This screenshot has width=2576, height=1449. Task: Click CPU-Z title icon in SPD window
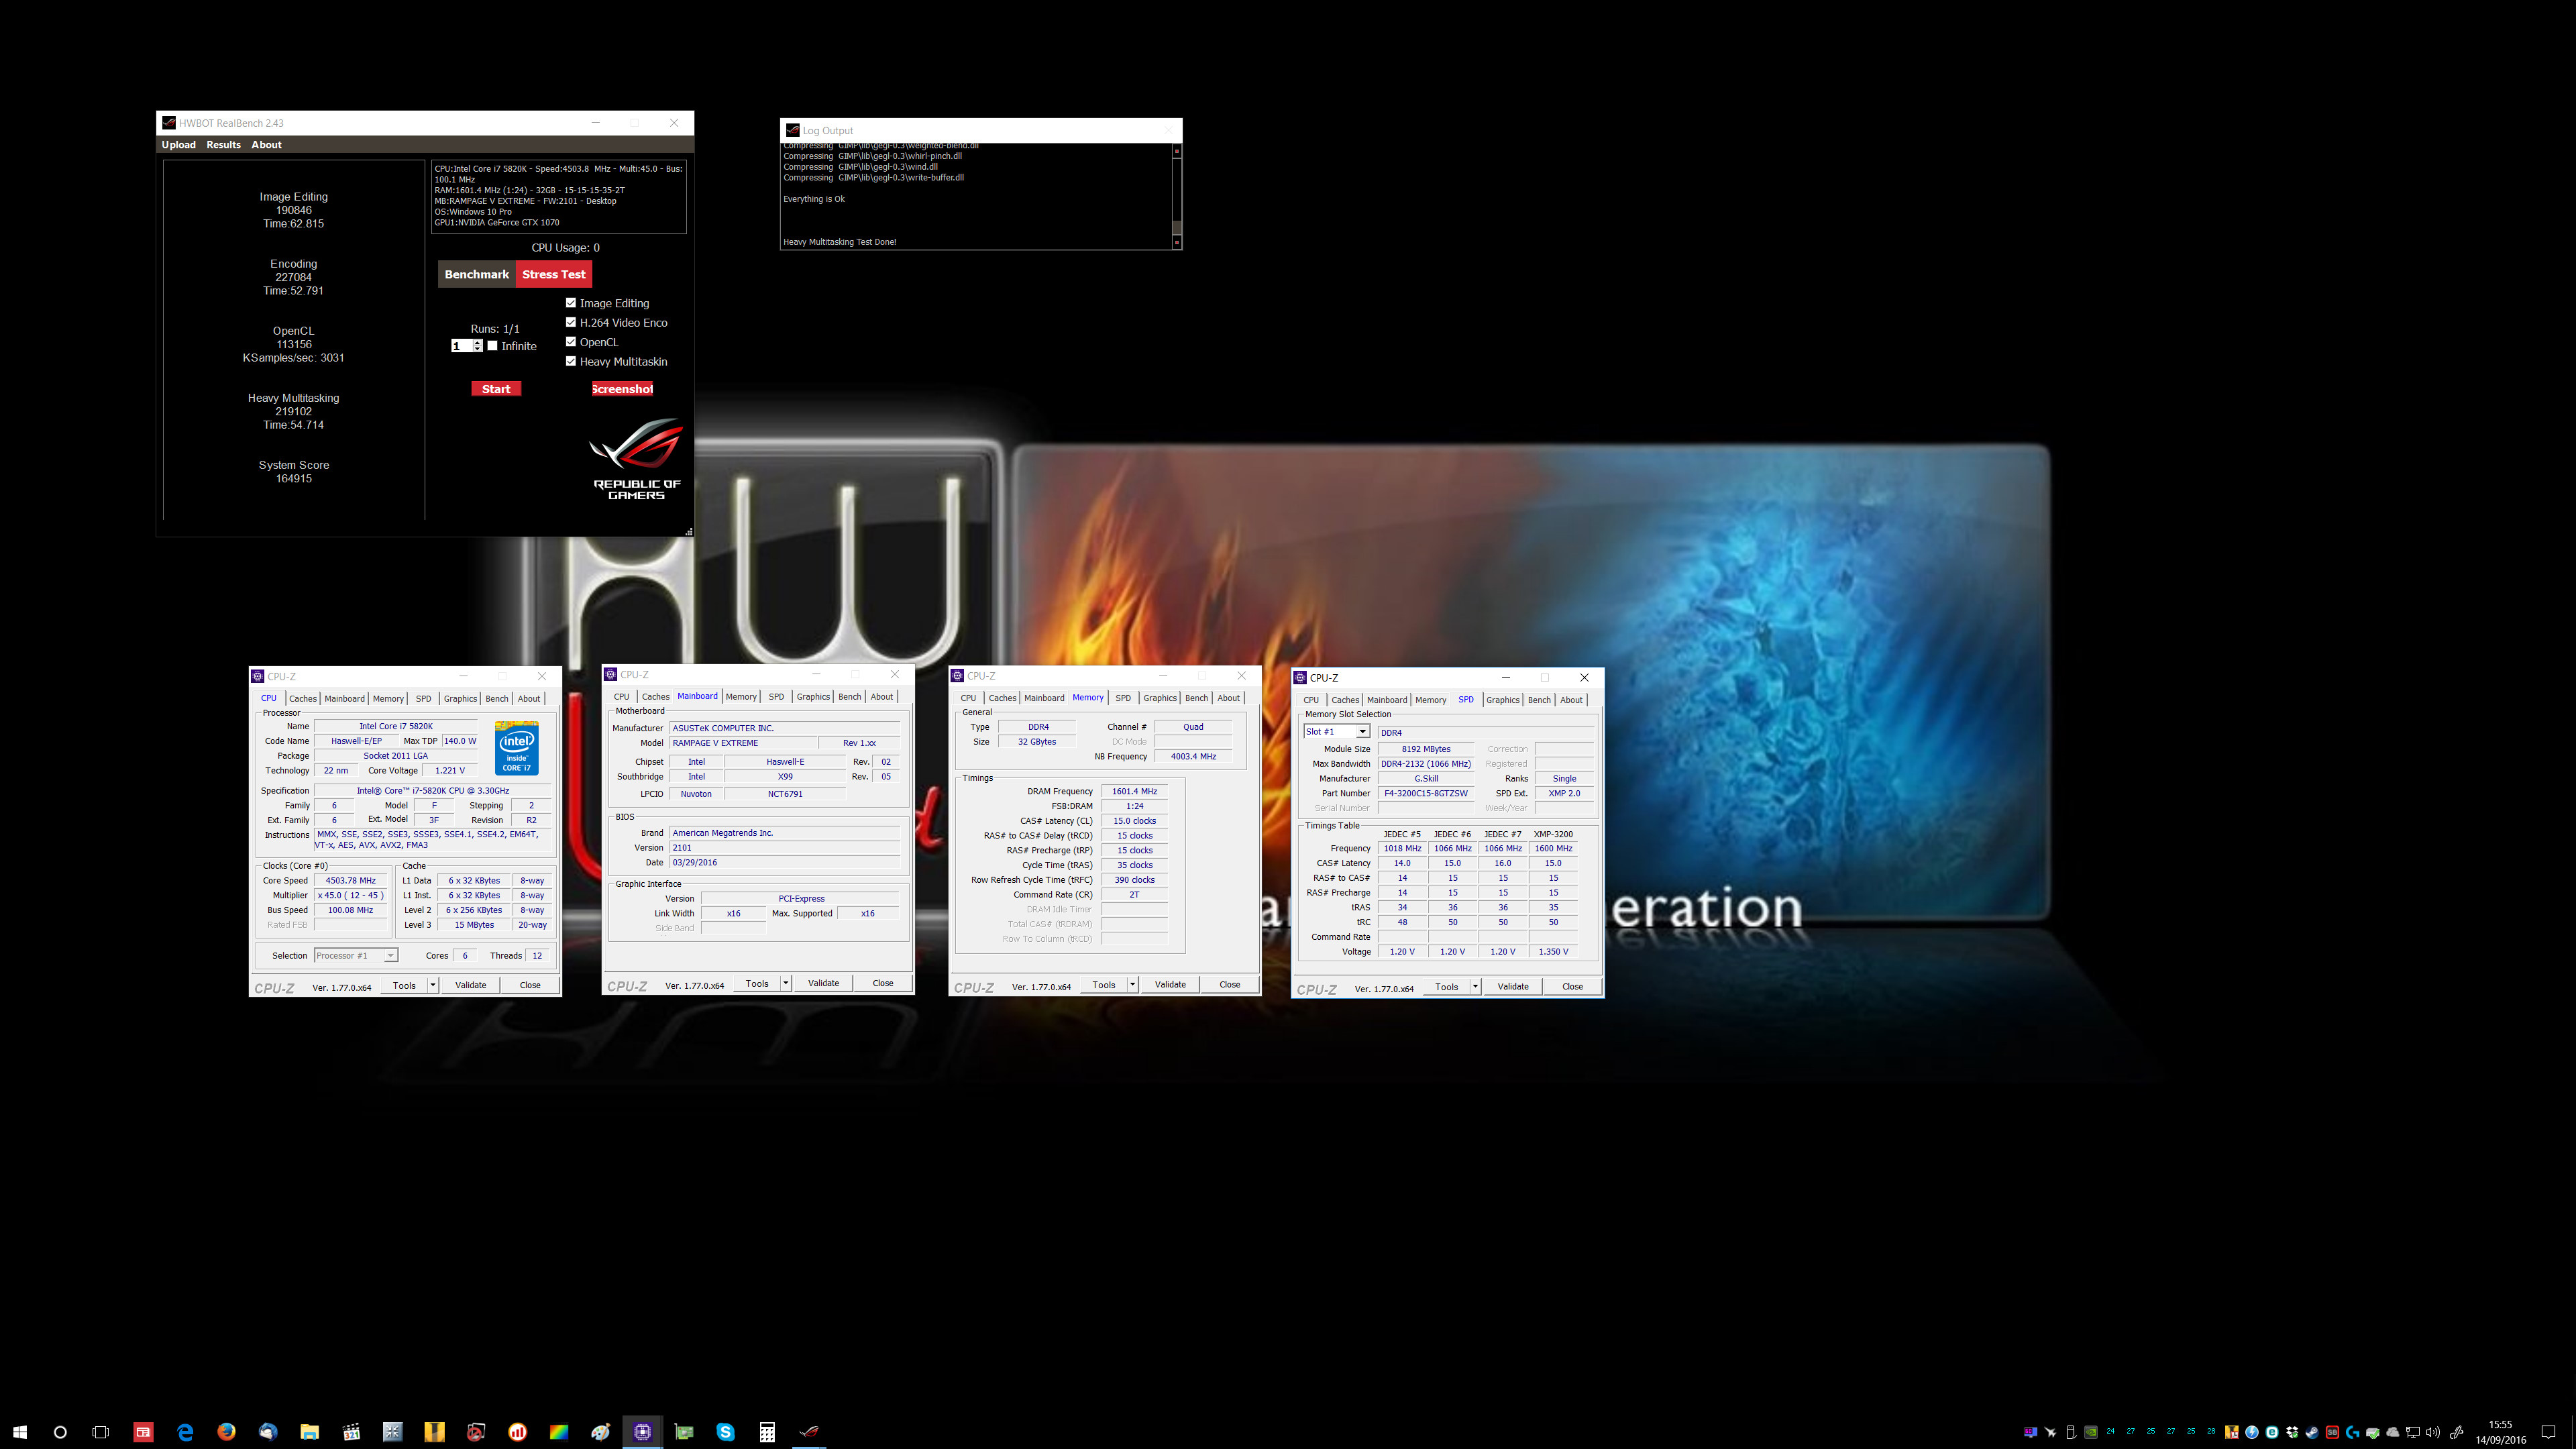pos(1300,678)
